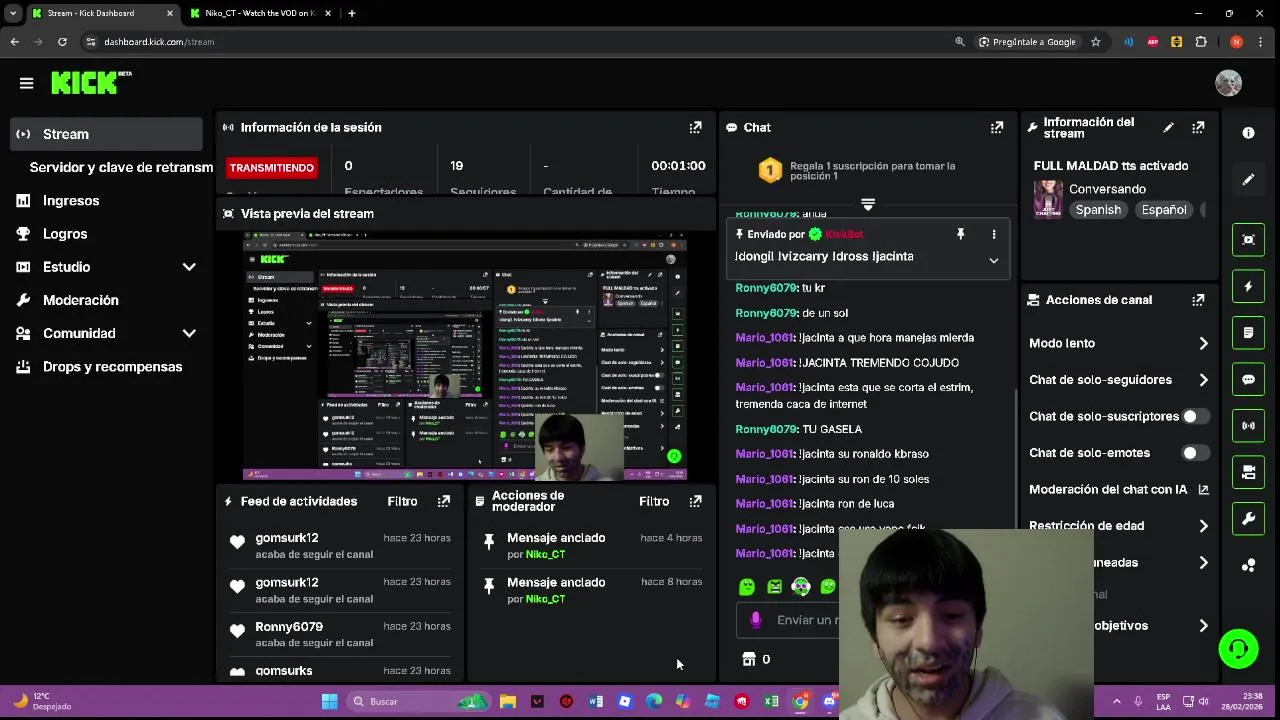The width and height of the screenshot is (1280, 720).
Task: Open Logros in sidebar
Action: pyautogui.click(x=65, y=234)
